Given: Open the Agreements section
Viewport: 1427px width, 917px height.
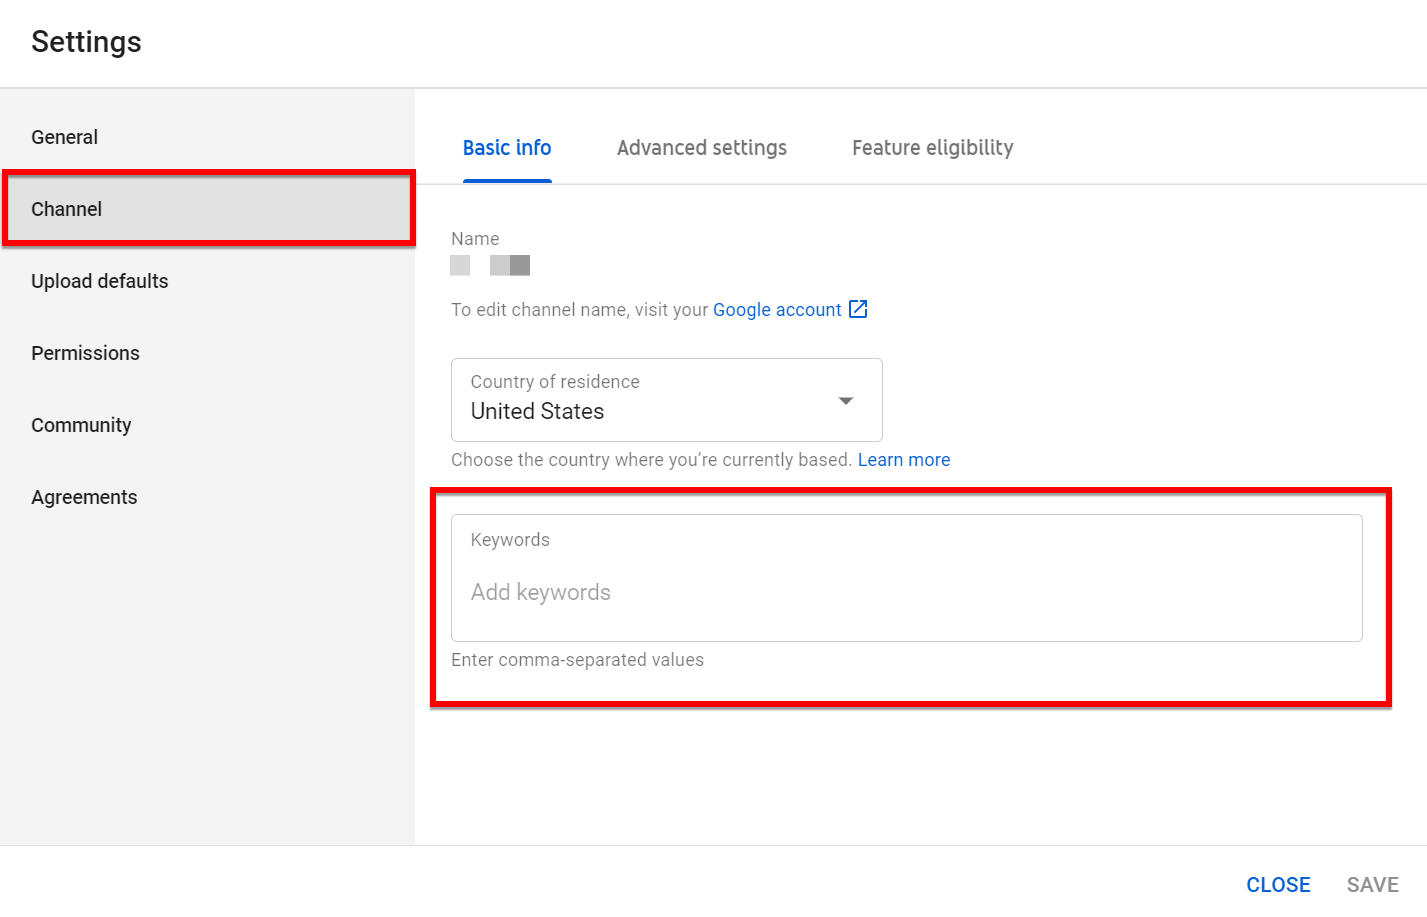Looking at the screenshot, I should (x=85, y=497).
